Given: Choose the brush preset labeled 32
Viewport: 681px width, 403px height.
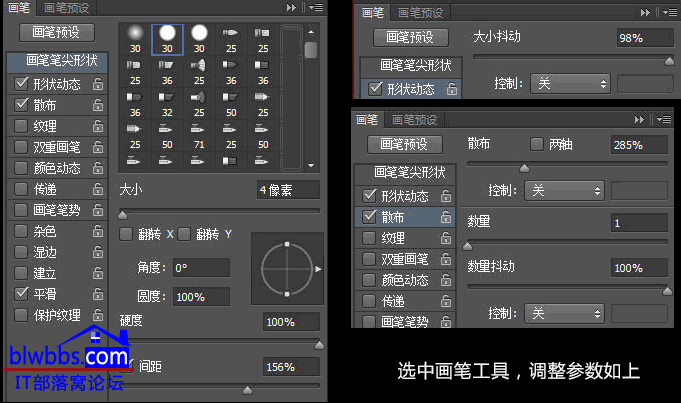Looking at the screenshot, I should tap(167, 104).
